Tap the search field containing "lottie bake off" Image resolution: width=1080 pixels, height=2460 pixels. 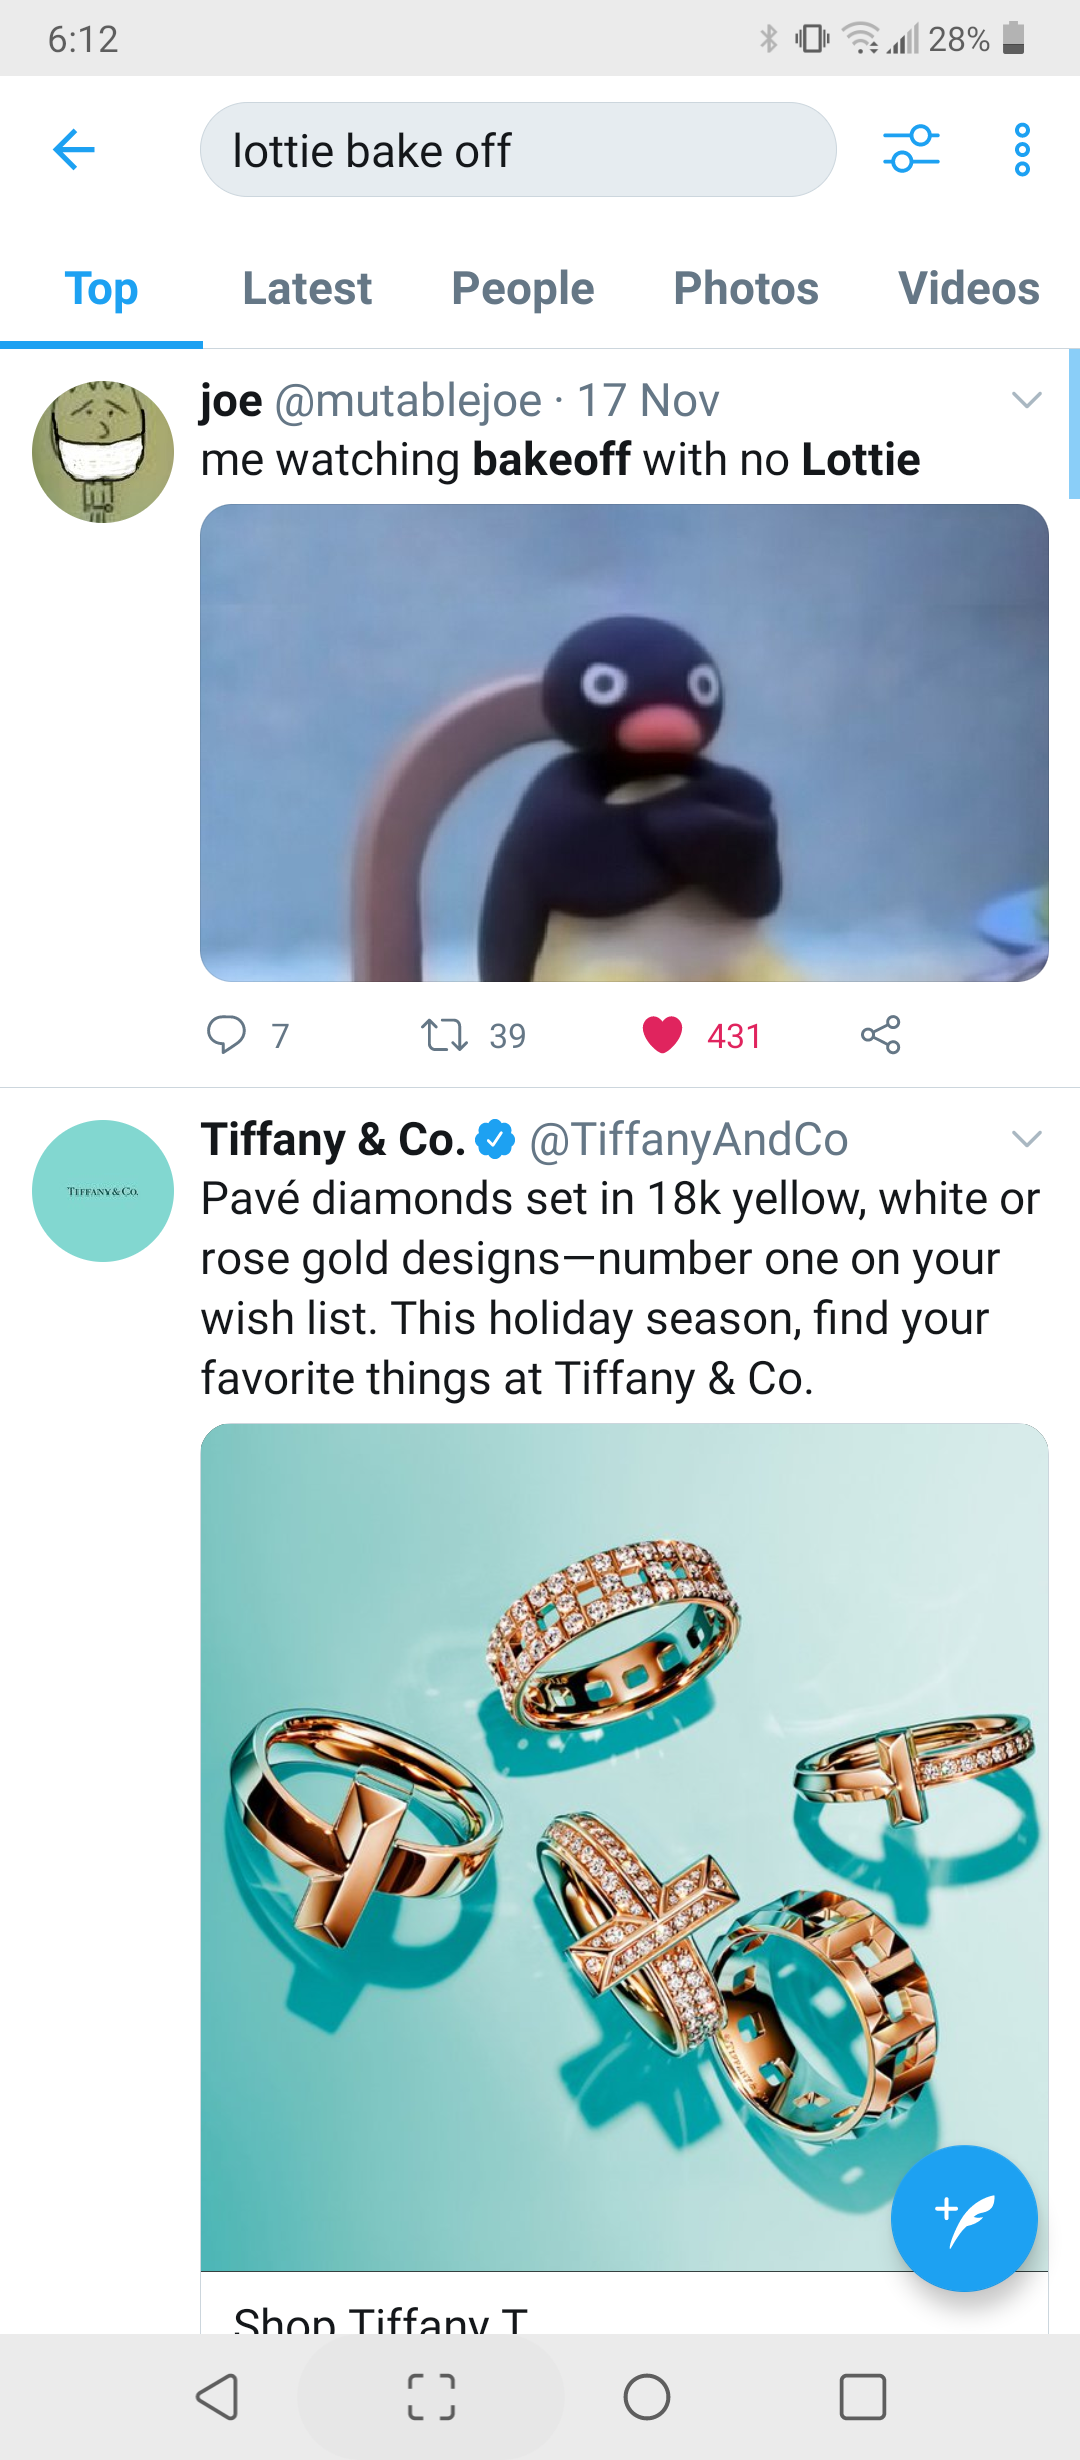517,150
